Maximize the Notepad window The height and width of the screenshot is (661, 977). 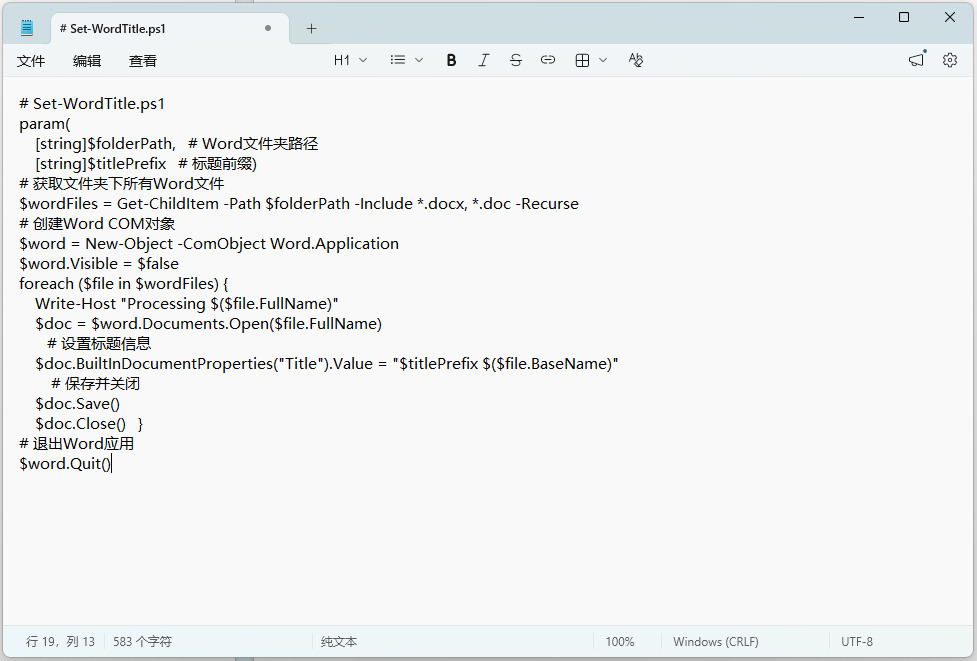click(x=904, y=17)
